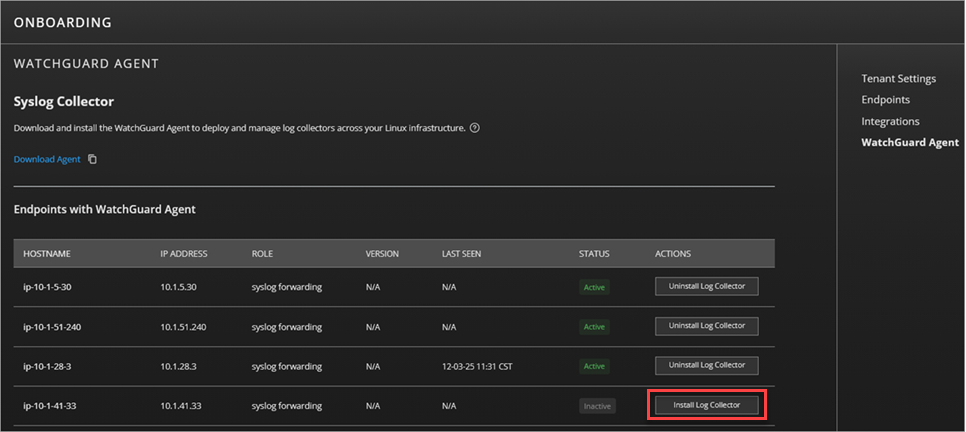Select hostname ip-10-1-5-30
This screenshot has height=432, width=966.
tap(47, 287)
